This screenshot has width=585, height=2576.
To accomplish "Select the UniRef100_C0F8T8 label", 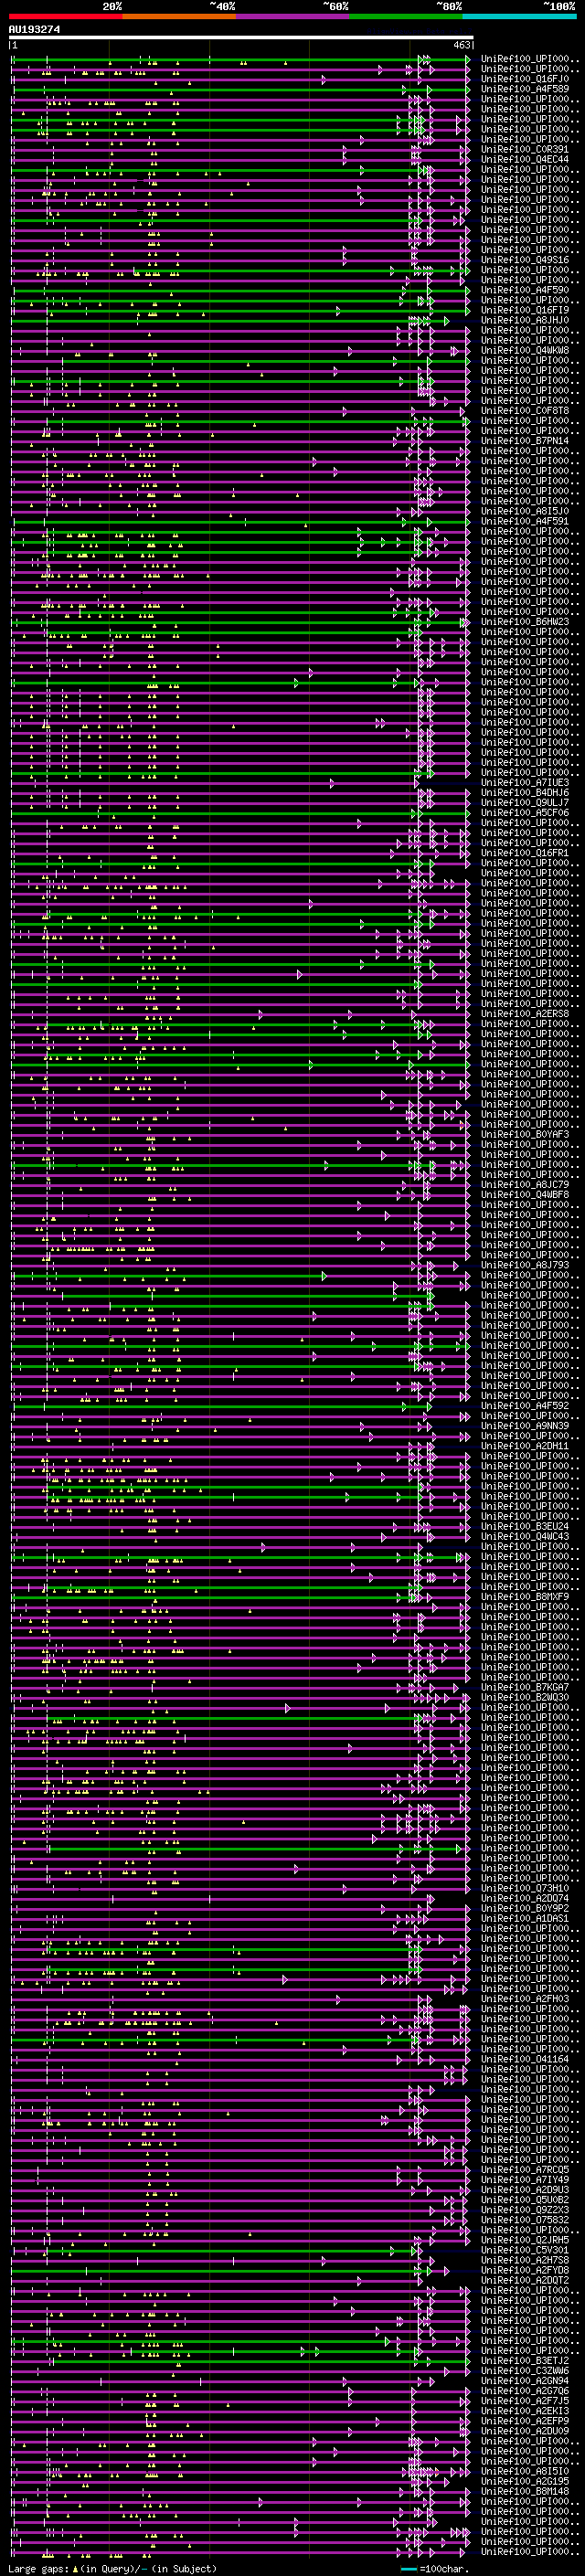I will coord(524,411).
